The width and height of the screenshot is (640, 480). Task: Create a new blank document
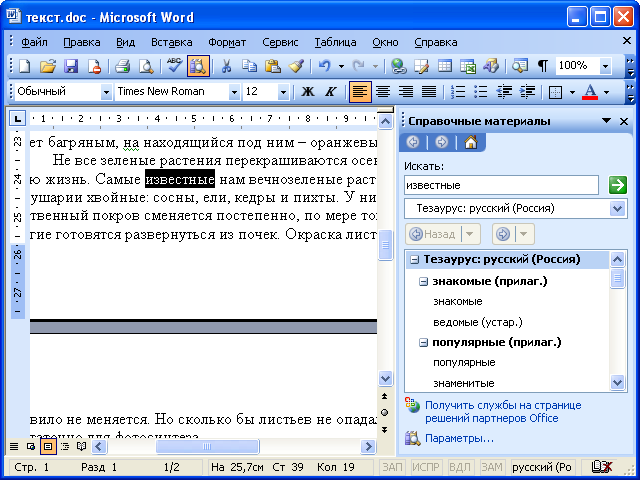click(x=25, y=66)
